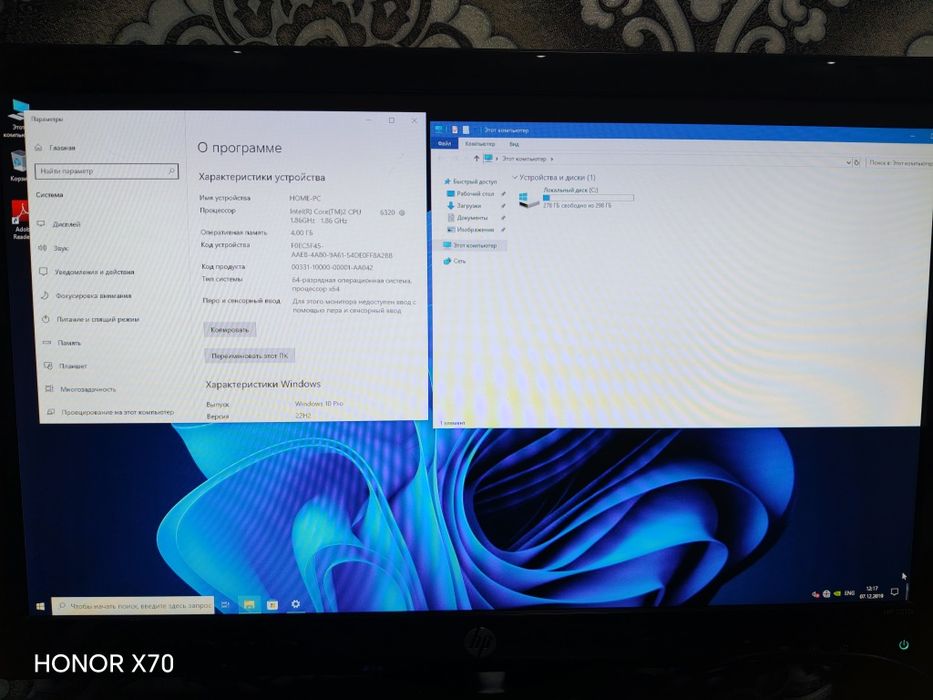Open File Explorer from taskbar
Image resolution: width=933 pixels, height=700 pixels.
[x=249, y=605]
